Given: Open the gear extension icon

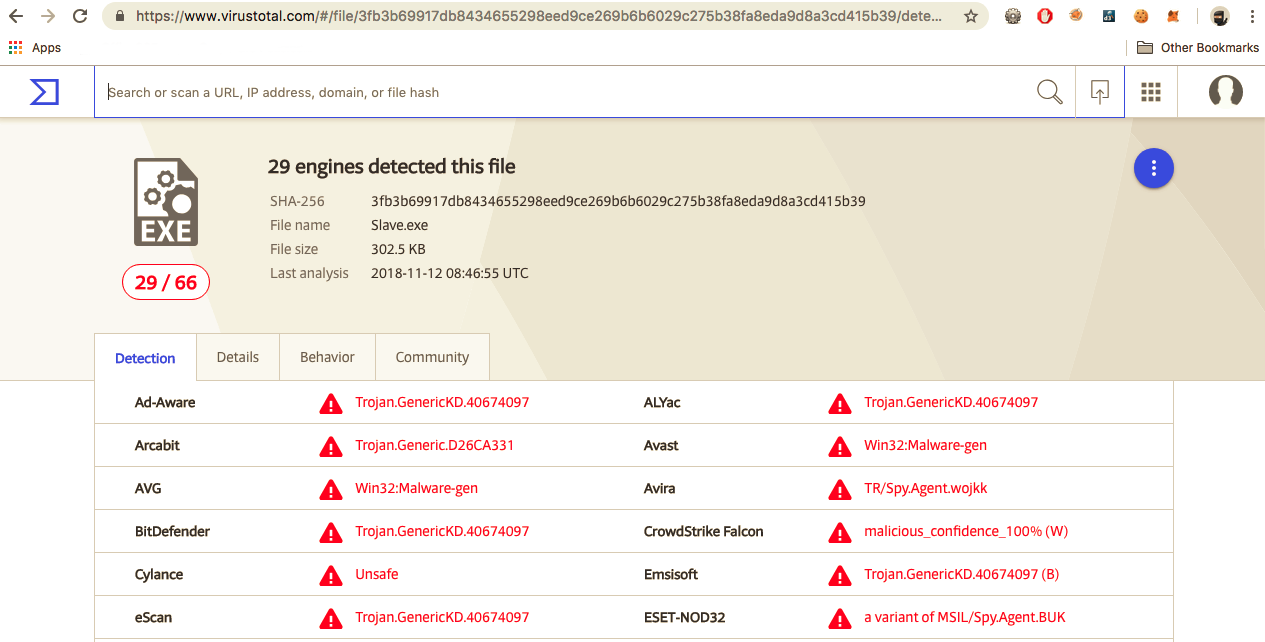Looking at the screenshot, I should (1013, 16).
